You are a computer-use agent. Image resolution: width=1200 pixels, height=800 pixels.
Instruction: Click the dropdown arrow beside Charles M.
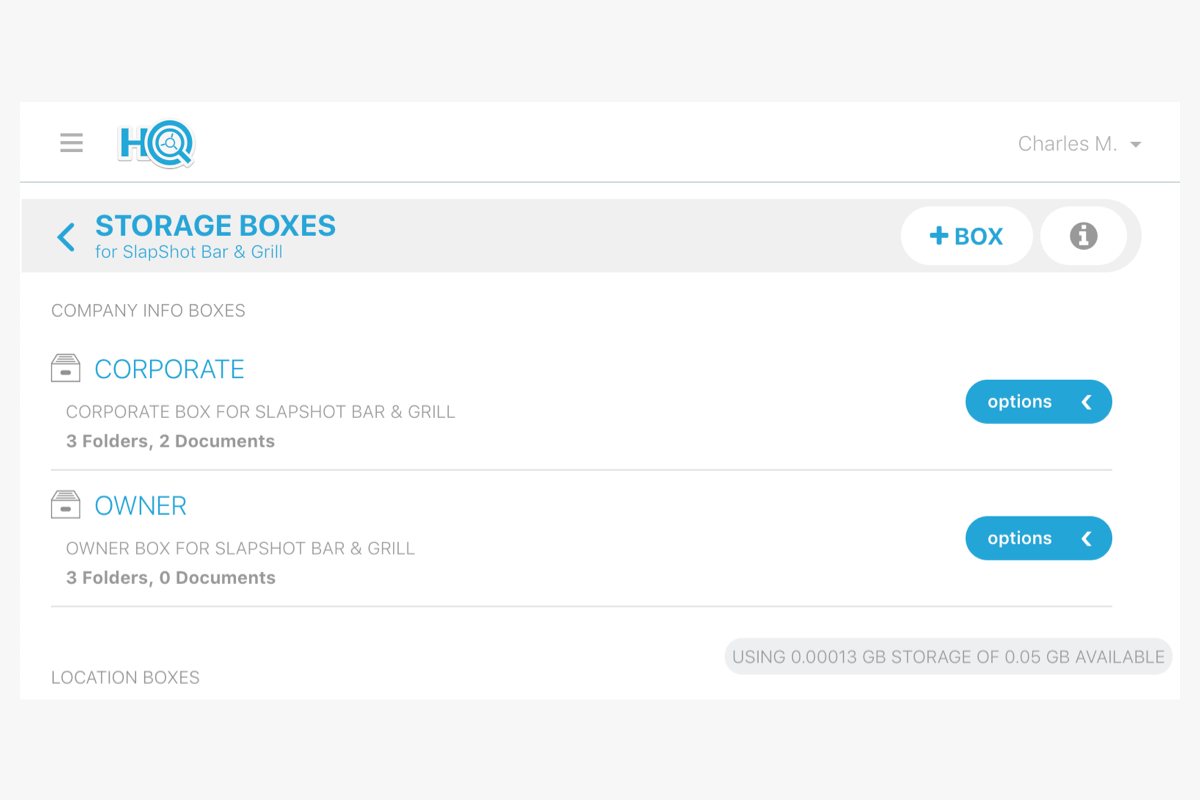point(1136,144)
